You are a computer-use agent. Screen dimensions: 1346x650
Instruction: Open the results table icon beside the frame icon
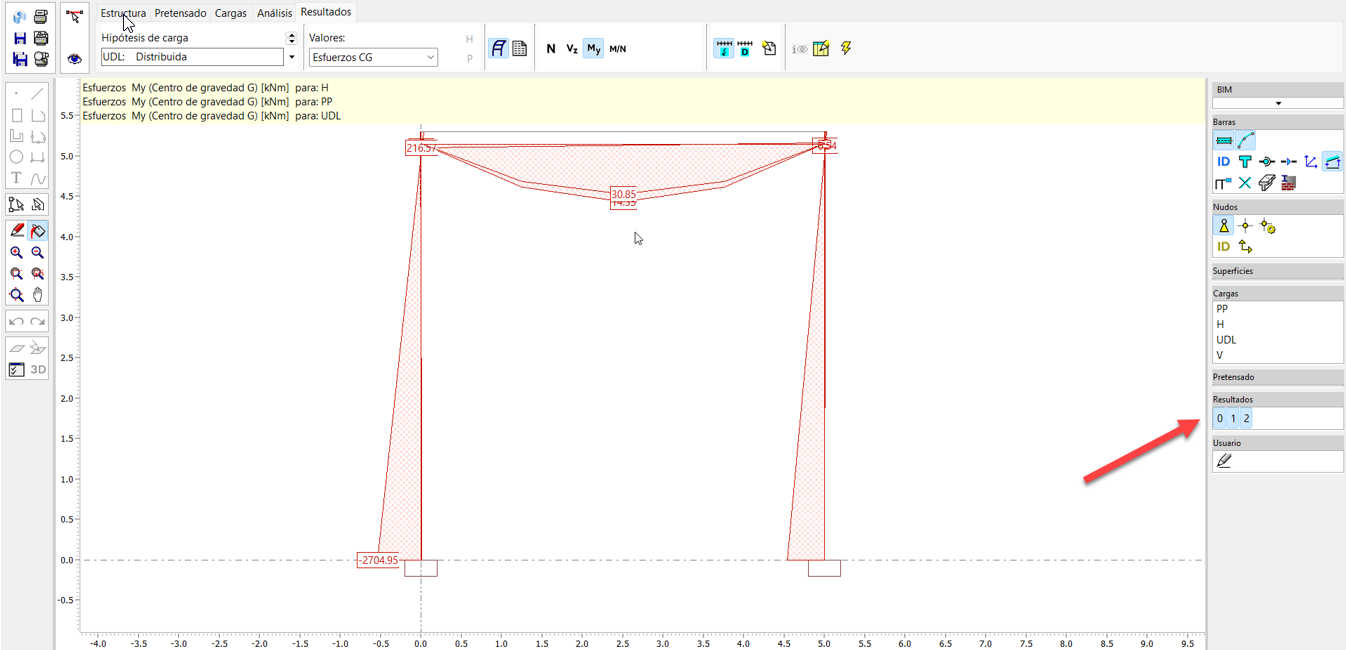(519, 47)
